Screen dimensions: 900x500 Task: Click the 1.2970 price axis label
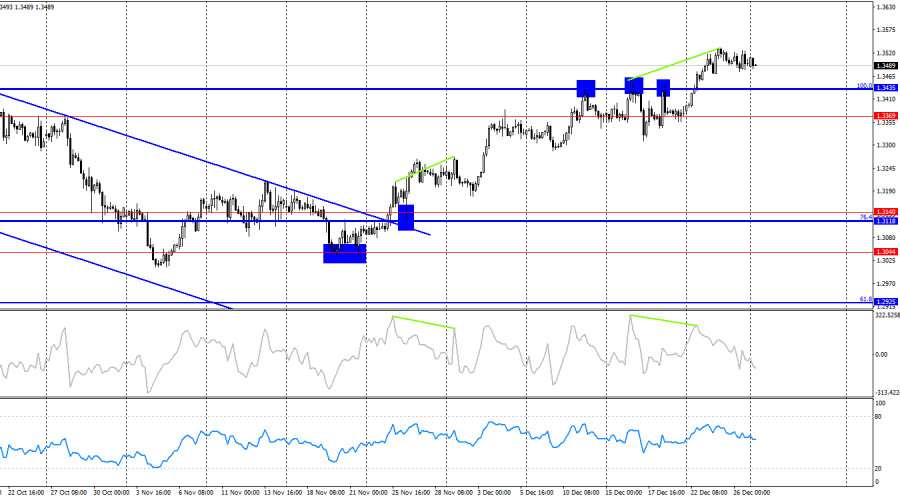pos(887,284)
